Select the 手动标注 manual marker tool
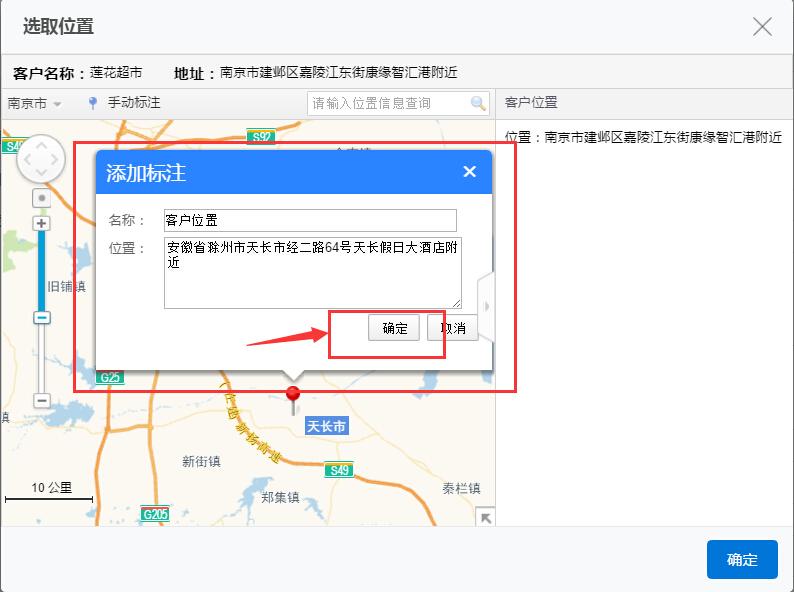 click(x=124, y=103)
